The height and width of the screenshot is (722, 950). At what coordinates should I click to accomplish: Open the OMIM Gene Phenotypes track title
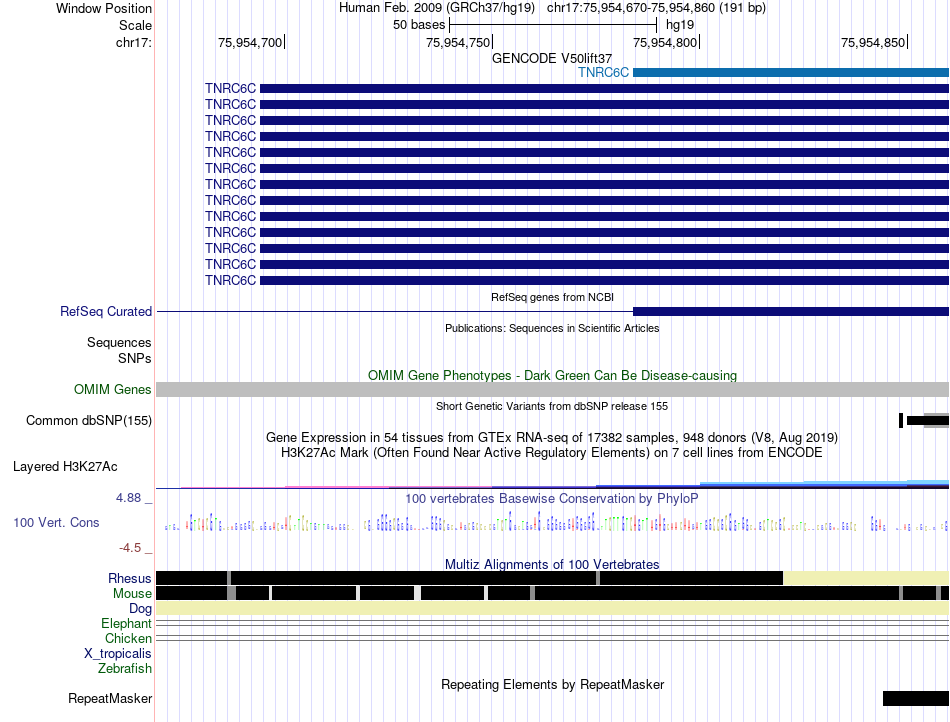click(x=552, y=376)
